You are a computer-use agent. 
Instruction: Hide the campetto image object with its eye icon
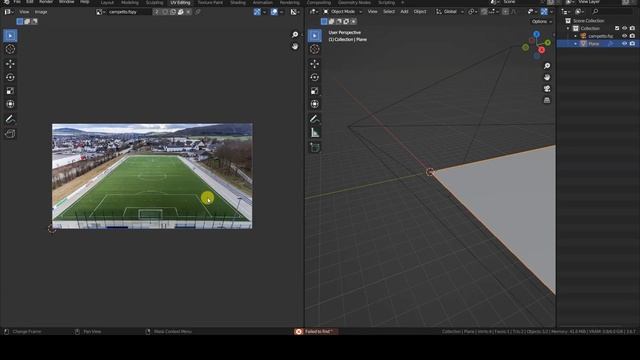pos(624,36)
